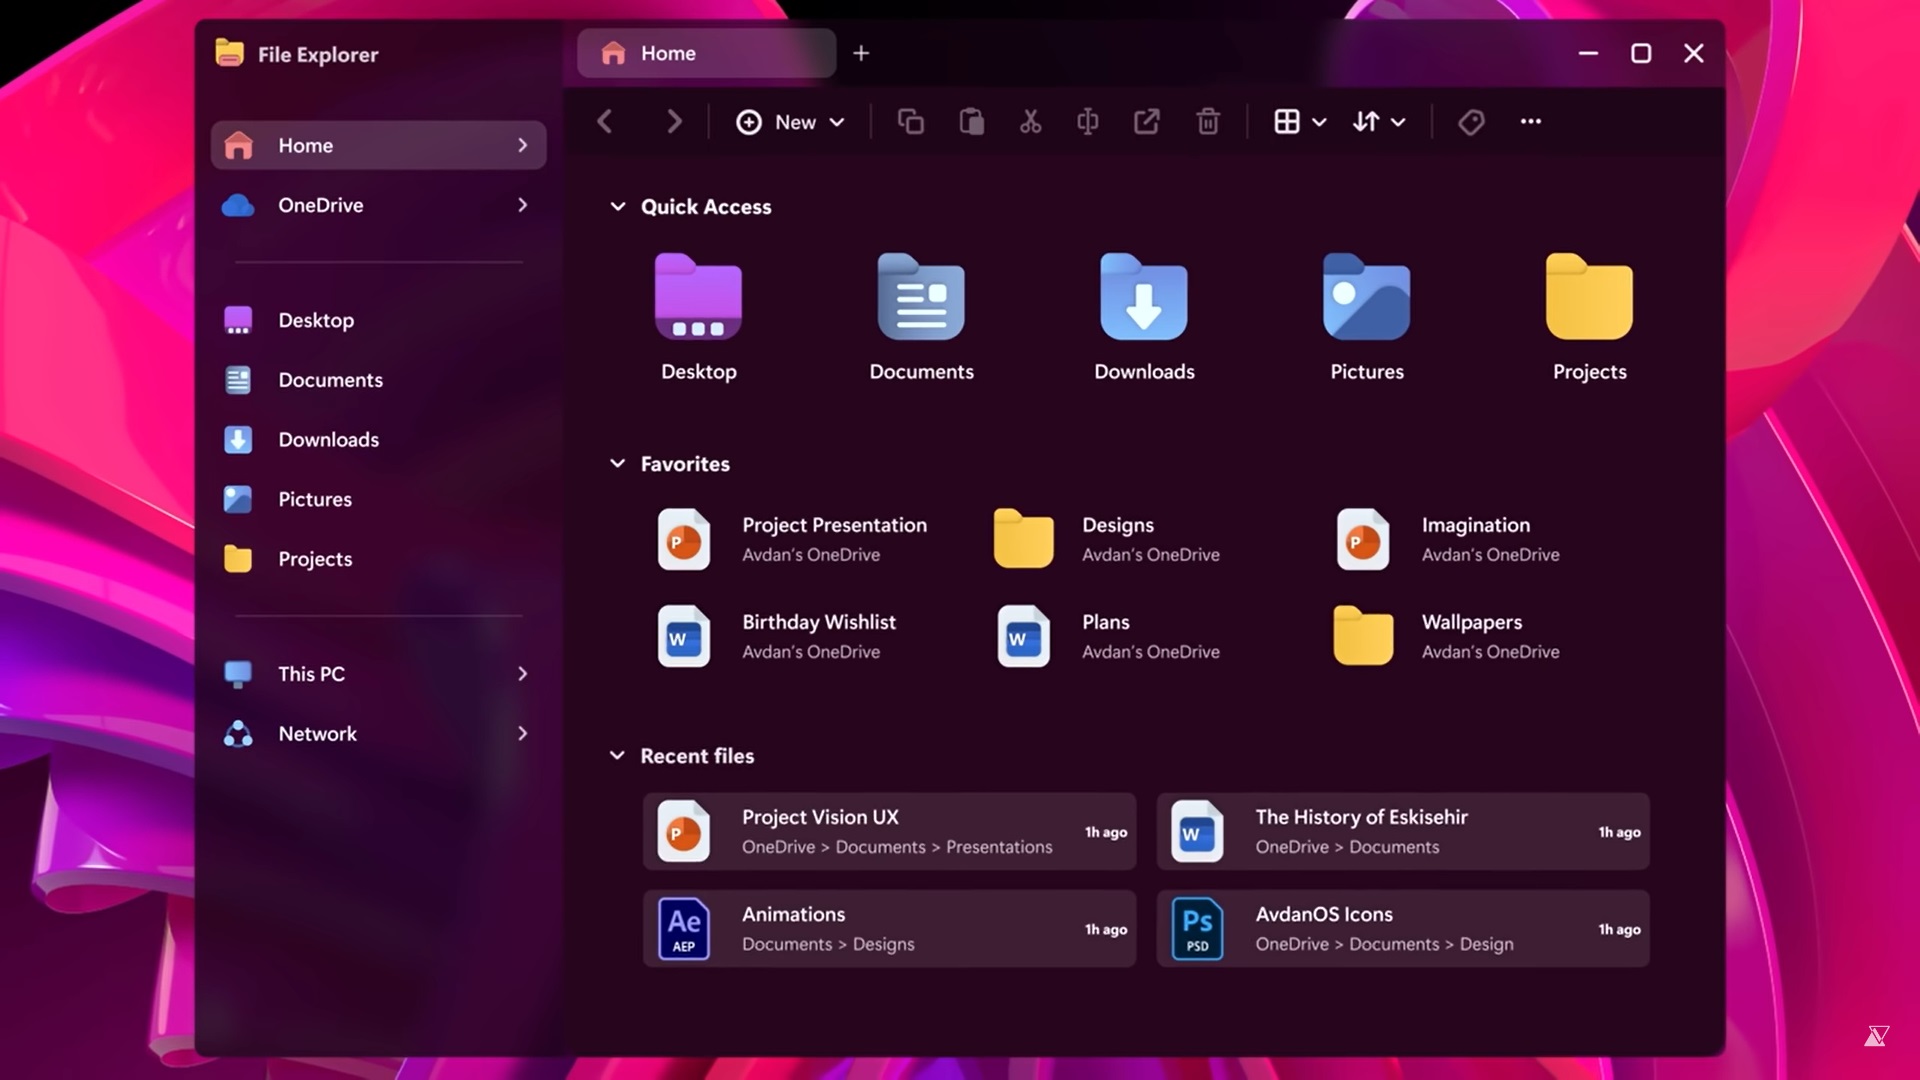Image resolution: width=1920 pixels, height=1080 pixels.
Task: Open the AvdanOS Icons recent file
Action: coord(1402,929)
